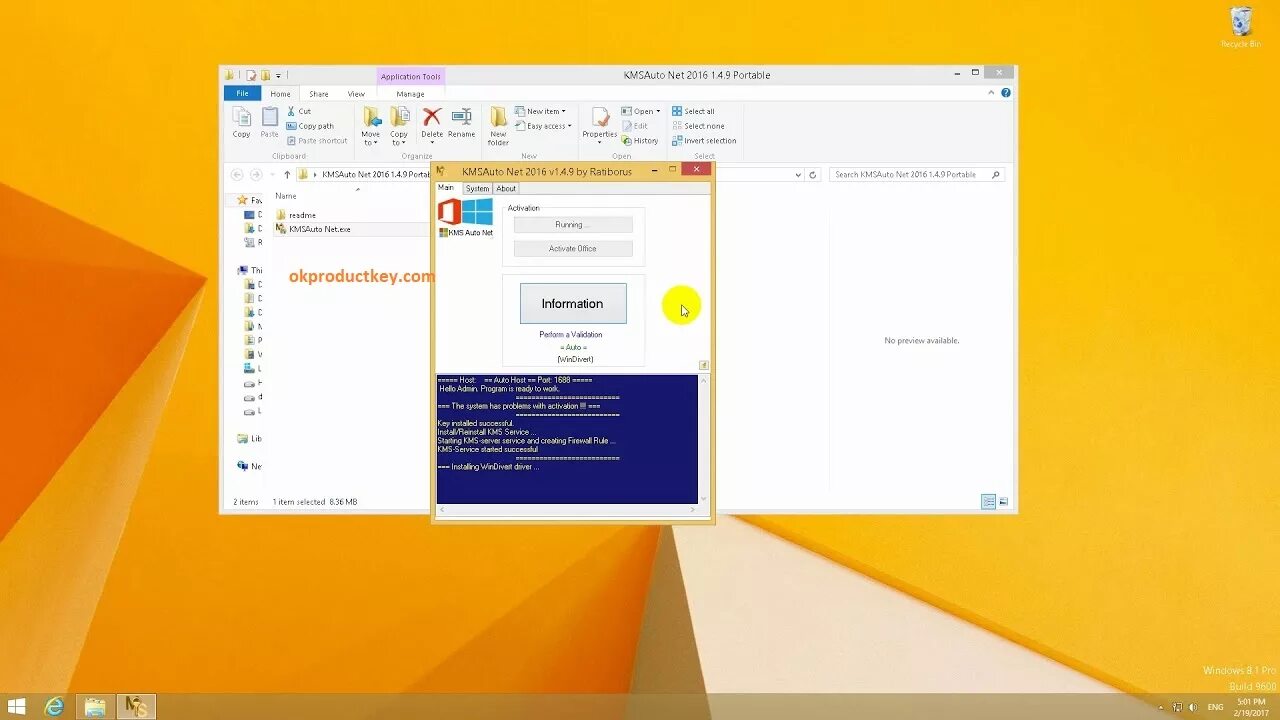Screen dimensions: 1280x720
Task: Click the Explorer Forward navigation arrow
Action: tap(256, 174)
